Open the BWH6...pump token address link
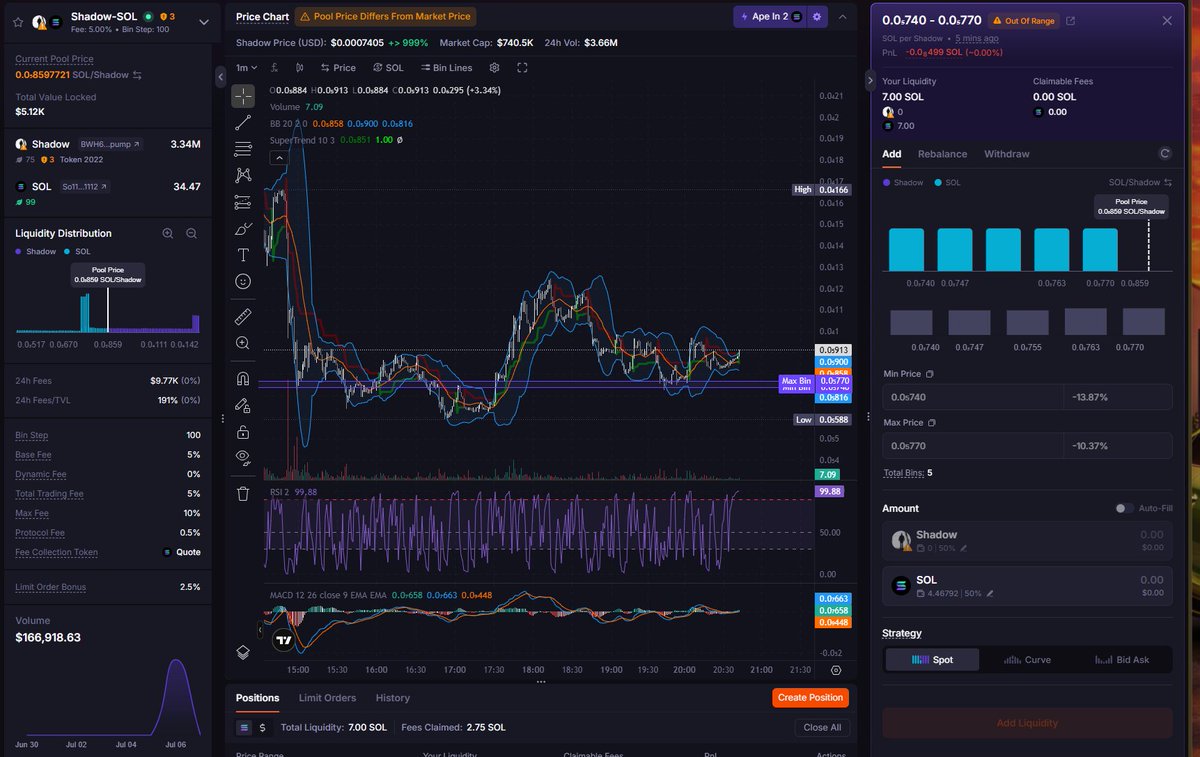This screenshot has height=757, width=1200. (x=110, y=144)
